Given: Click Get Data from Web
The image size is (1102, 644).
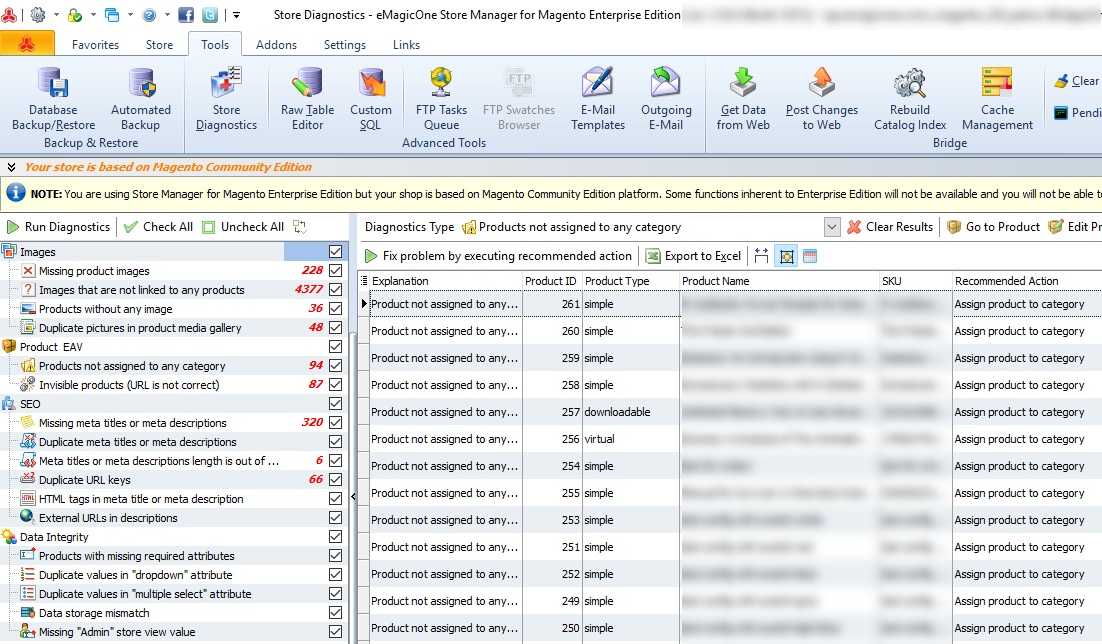Looking at the screenshot, I should coord(743,98).
